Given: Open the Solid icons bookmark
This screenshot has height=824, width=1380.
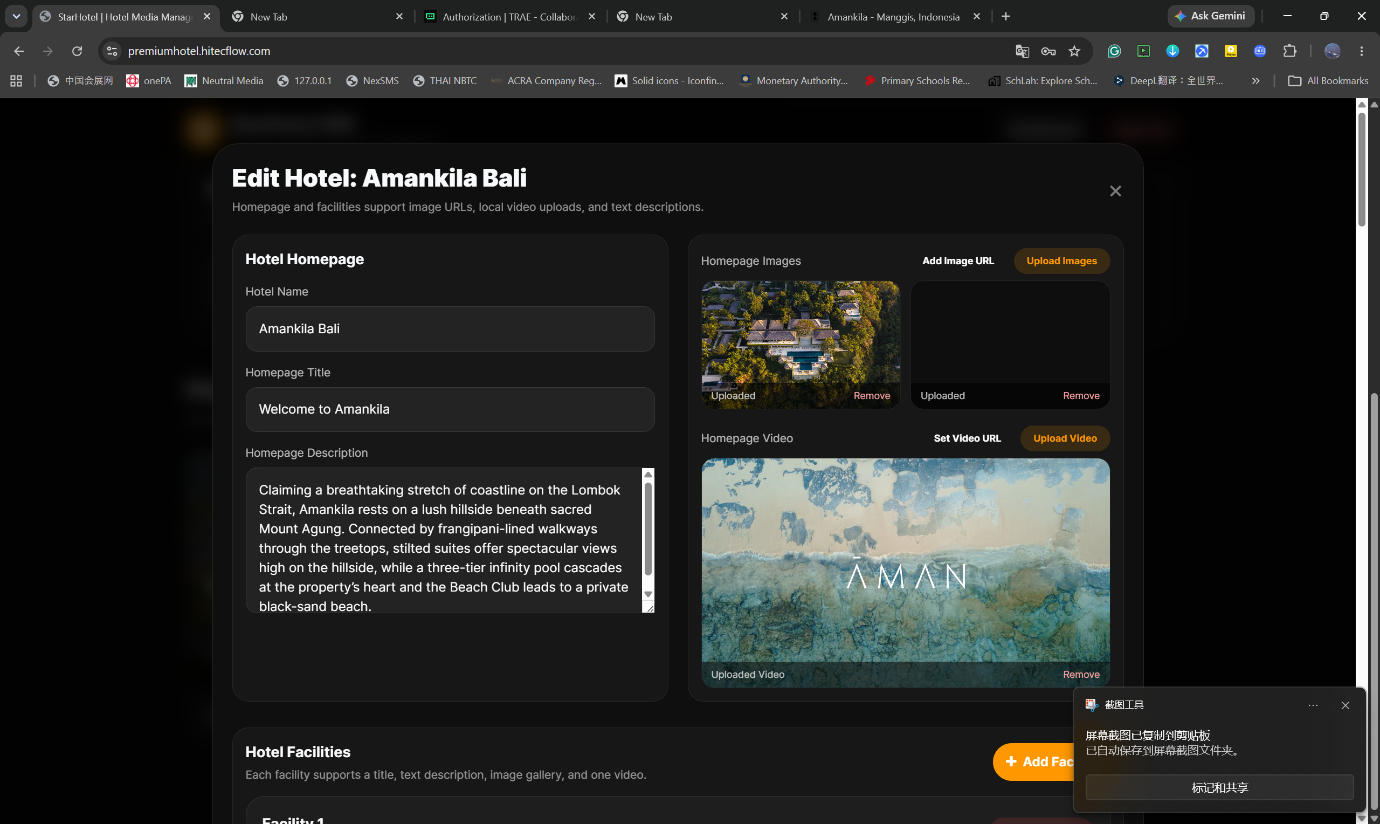Looking at the screenshot, I should [669, 81].
